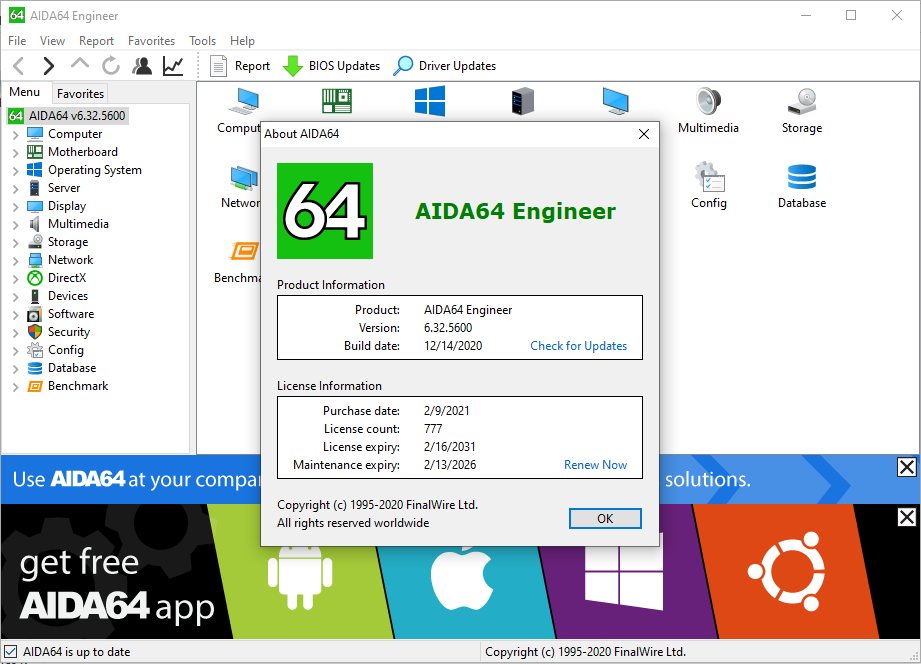
Task: Open the Config icon in the main pane
Action: 709,176
